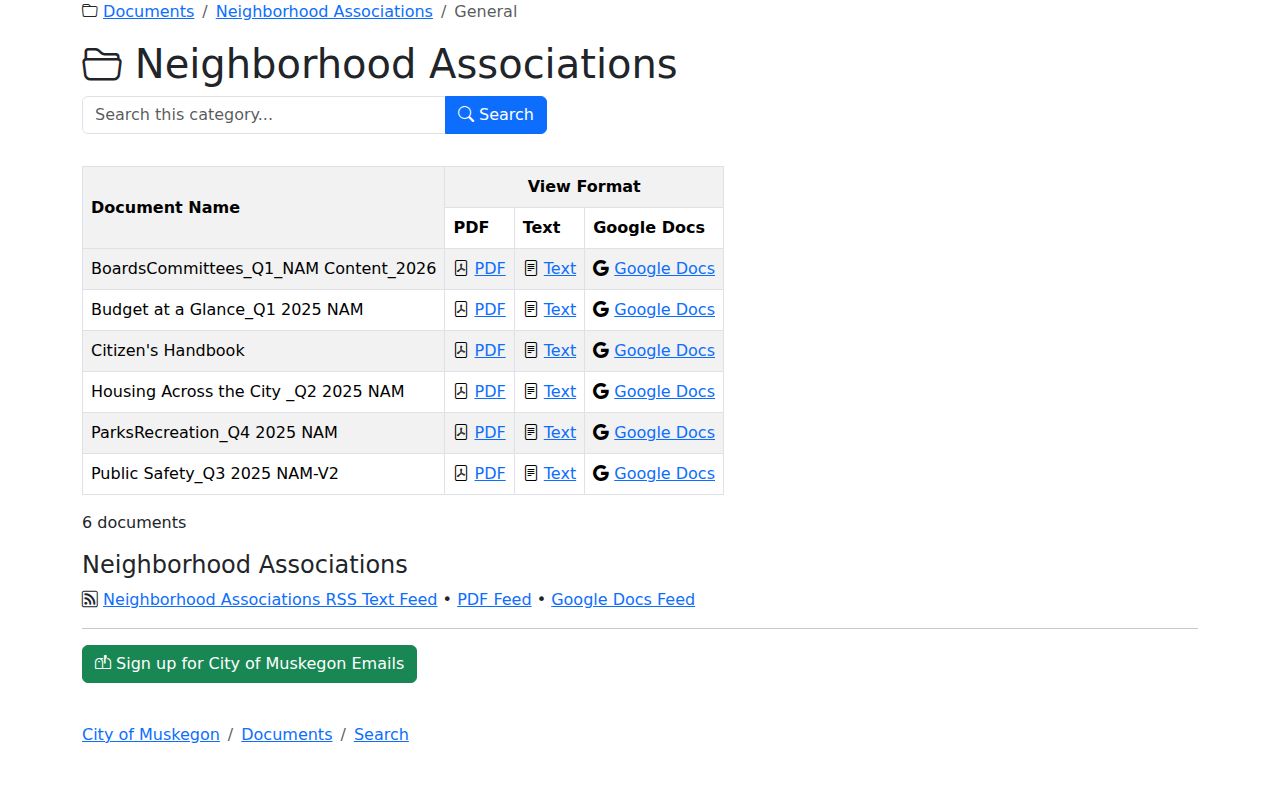Open the Google Docs Feed link
The height and width of the screenshot is (800, 1280).
[x=623, y=599]
